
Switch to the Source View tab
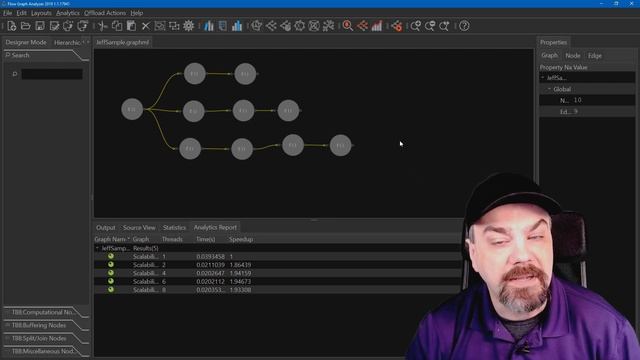tap(139, 227)
